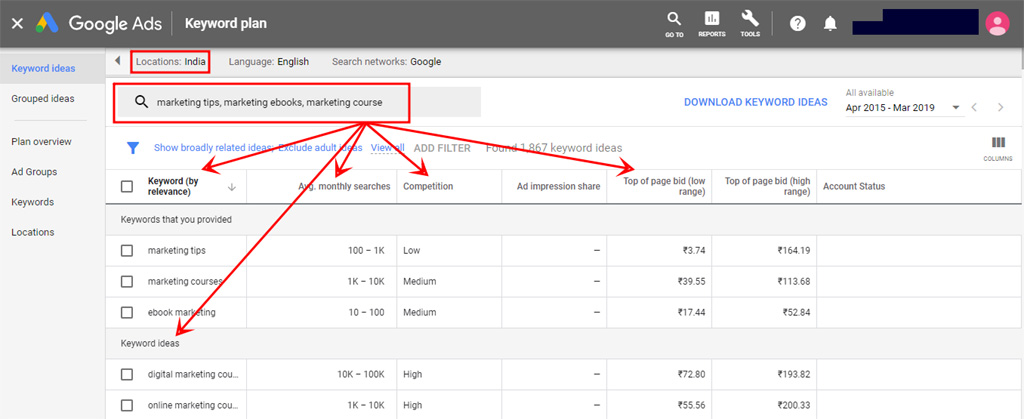This screenshot has width=1024, height=419.
Task: Open the account profile avatar
Action: pos(997,24)
